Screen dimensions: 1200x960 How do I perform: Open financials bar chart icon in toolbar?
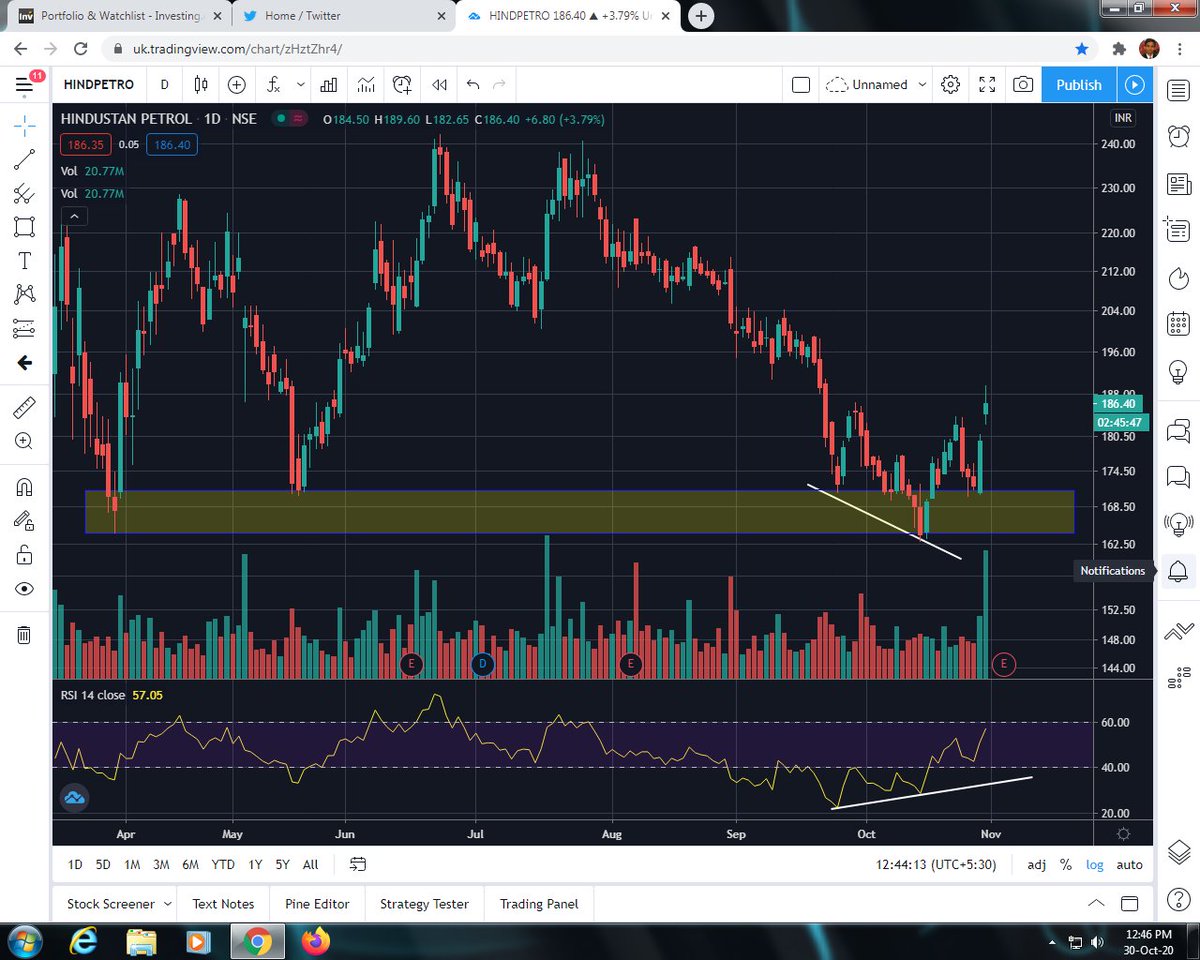coord(328,85)
